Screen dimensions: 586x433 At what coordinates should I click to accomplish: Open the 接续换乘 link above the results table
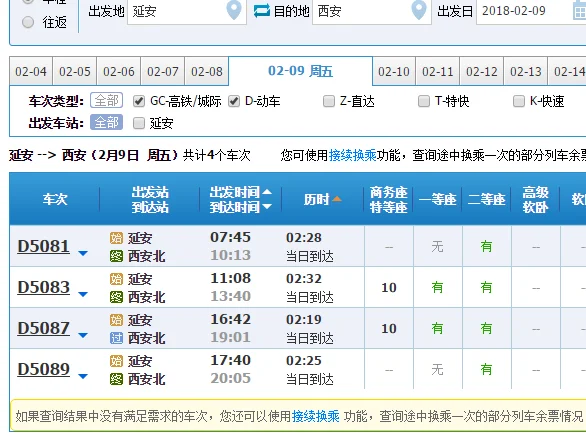pyautogui.click(x=352, y=155)
